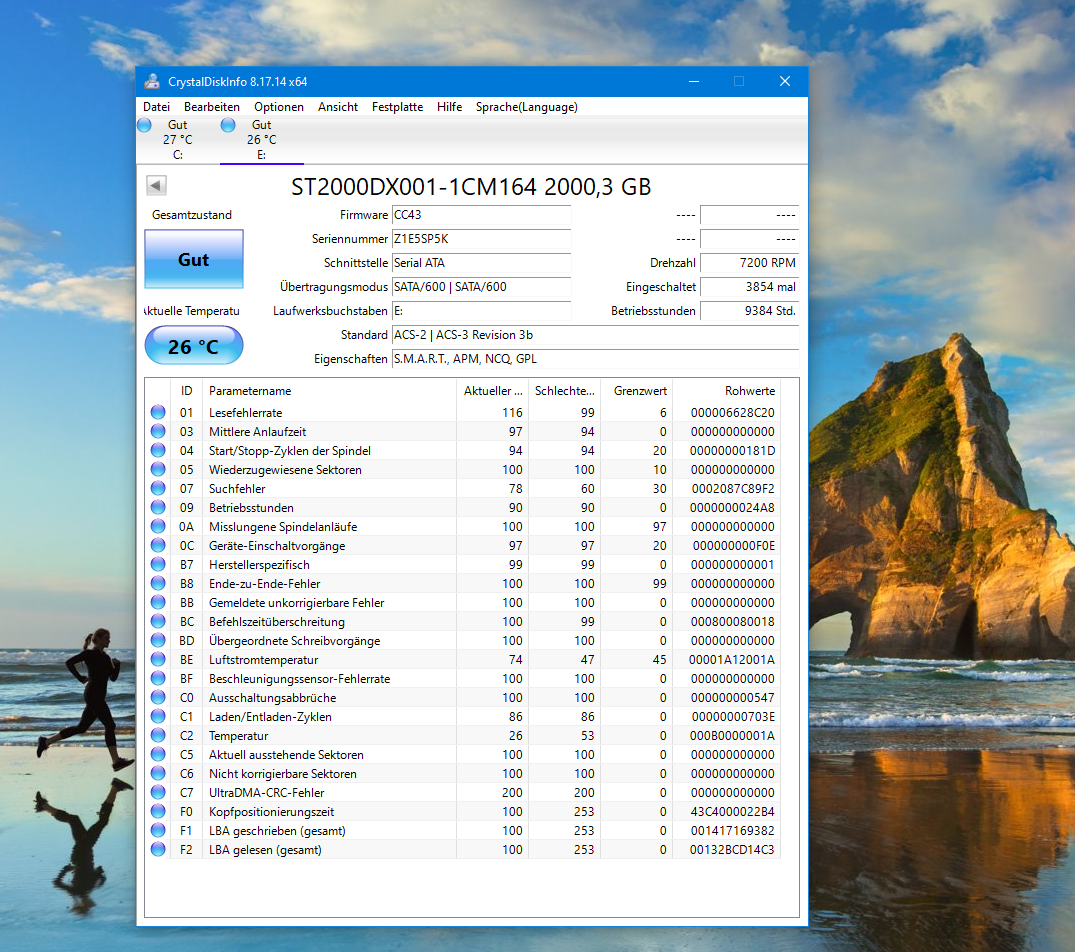Click the Betriebsstunden value 9384 Std.
The width and height of the screenshot is (1075, 952).
pyautogui.click(x=749, y=311)
